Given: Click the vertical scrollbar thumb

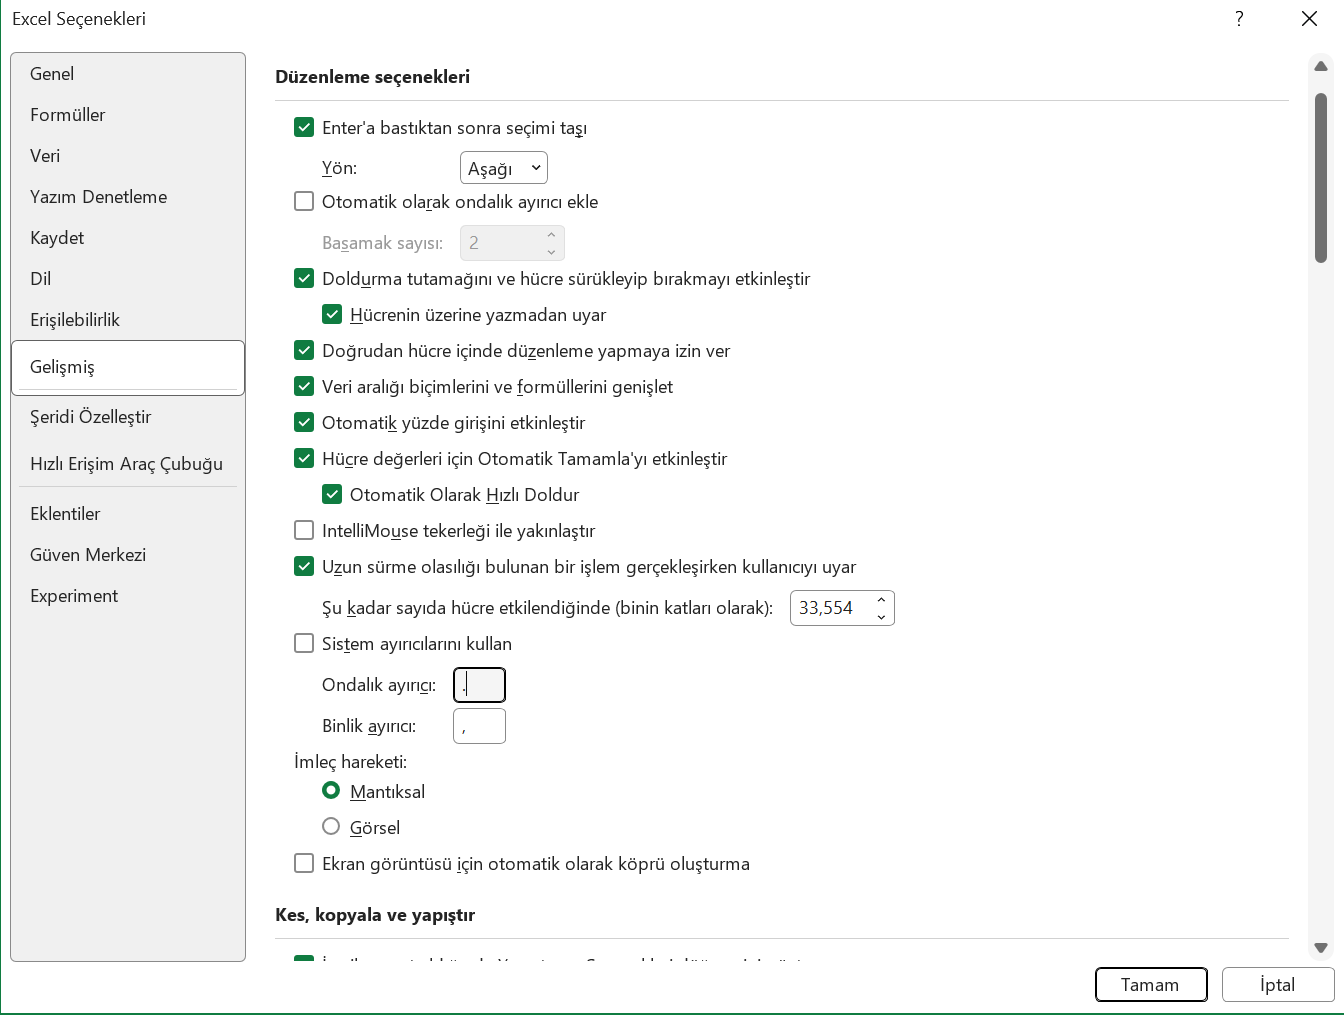Looking at the screenshot, I should tap(1321, 178).
